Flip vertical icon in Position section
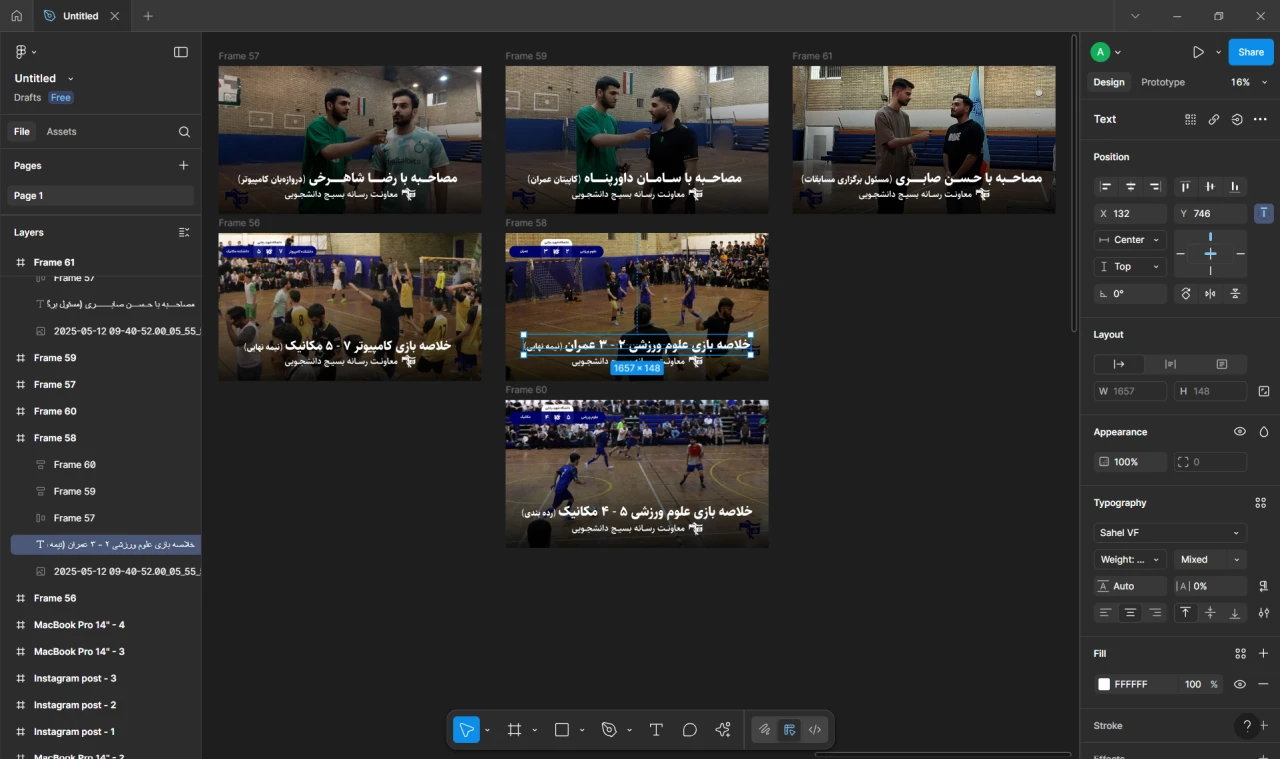 (x=1236, y=294)
